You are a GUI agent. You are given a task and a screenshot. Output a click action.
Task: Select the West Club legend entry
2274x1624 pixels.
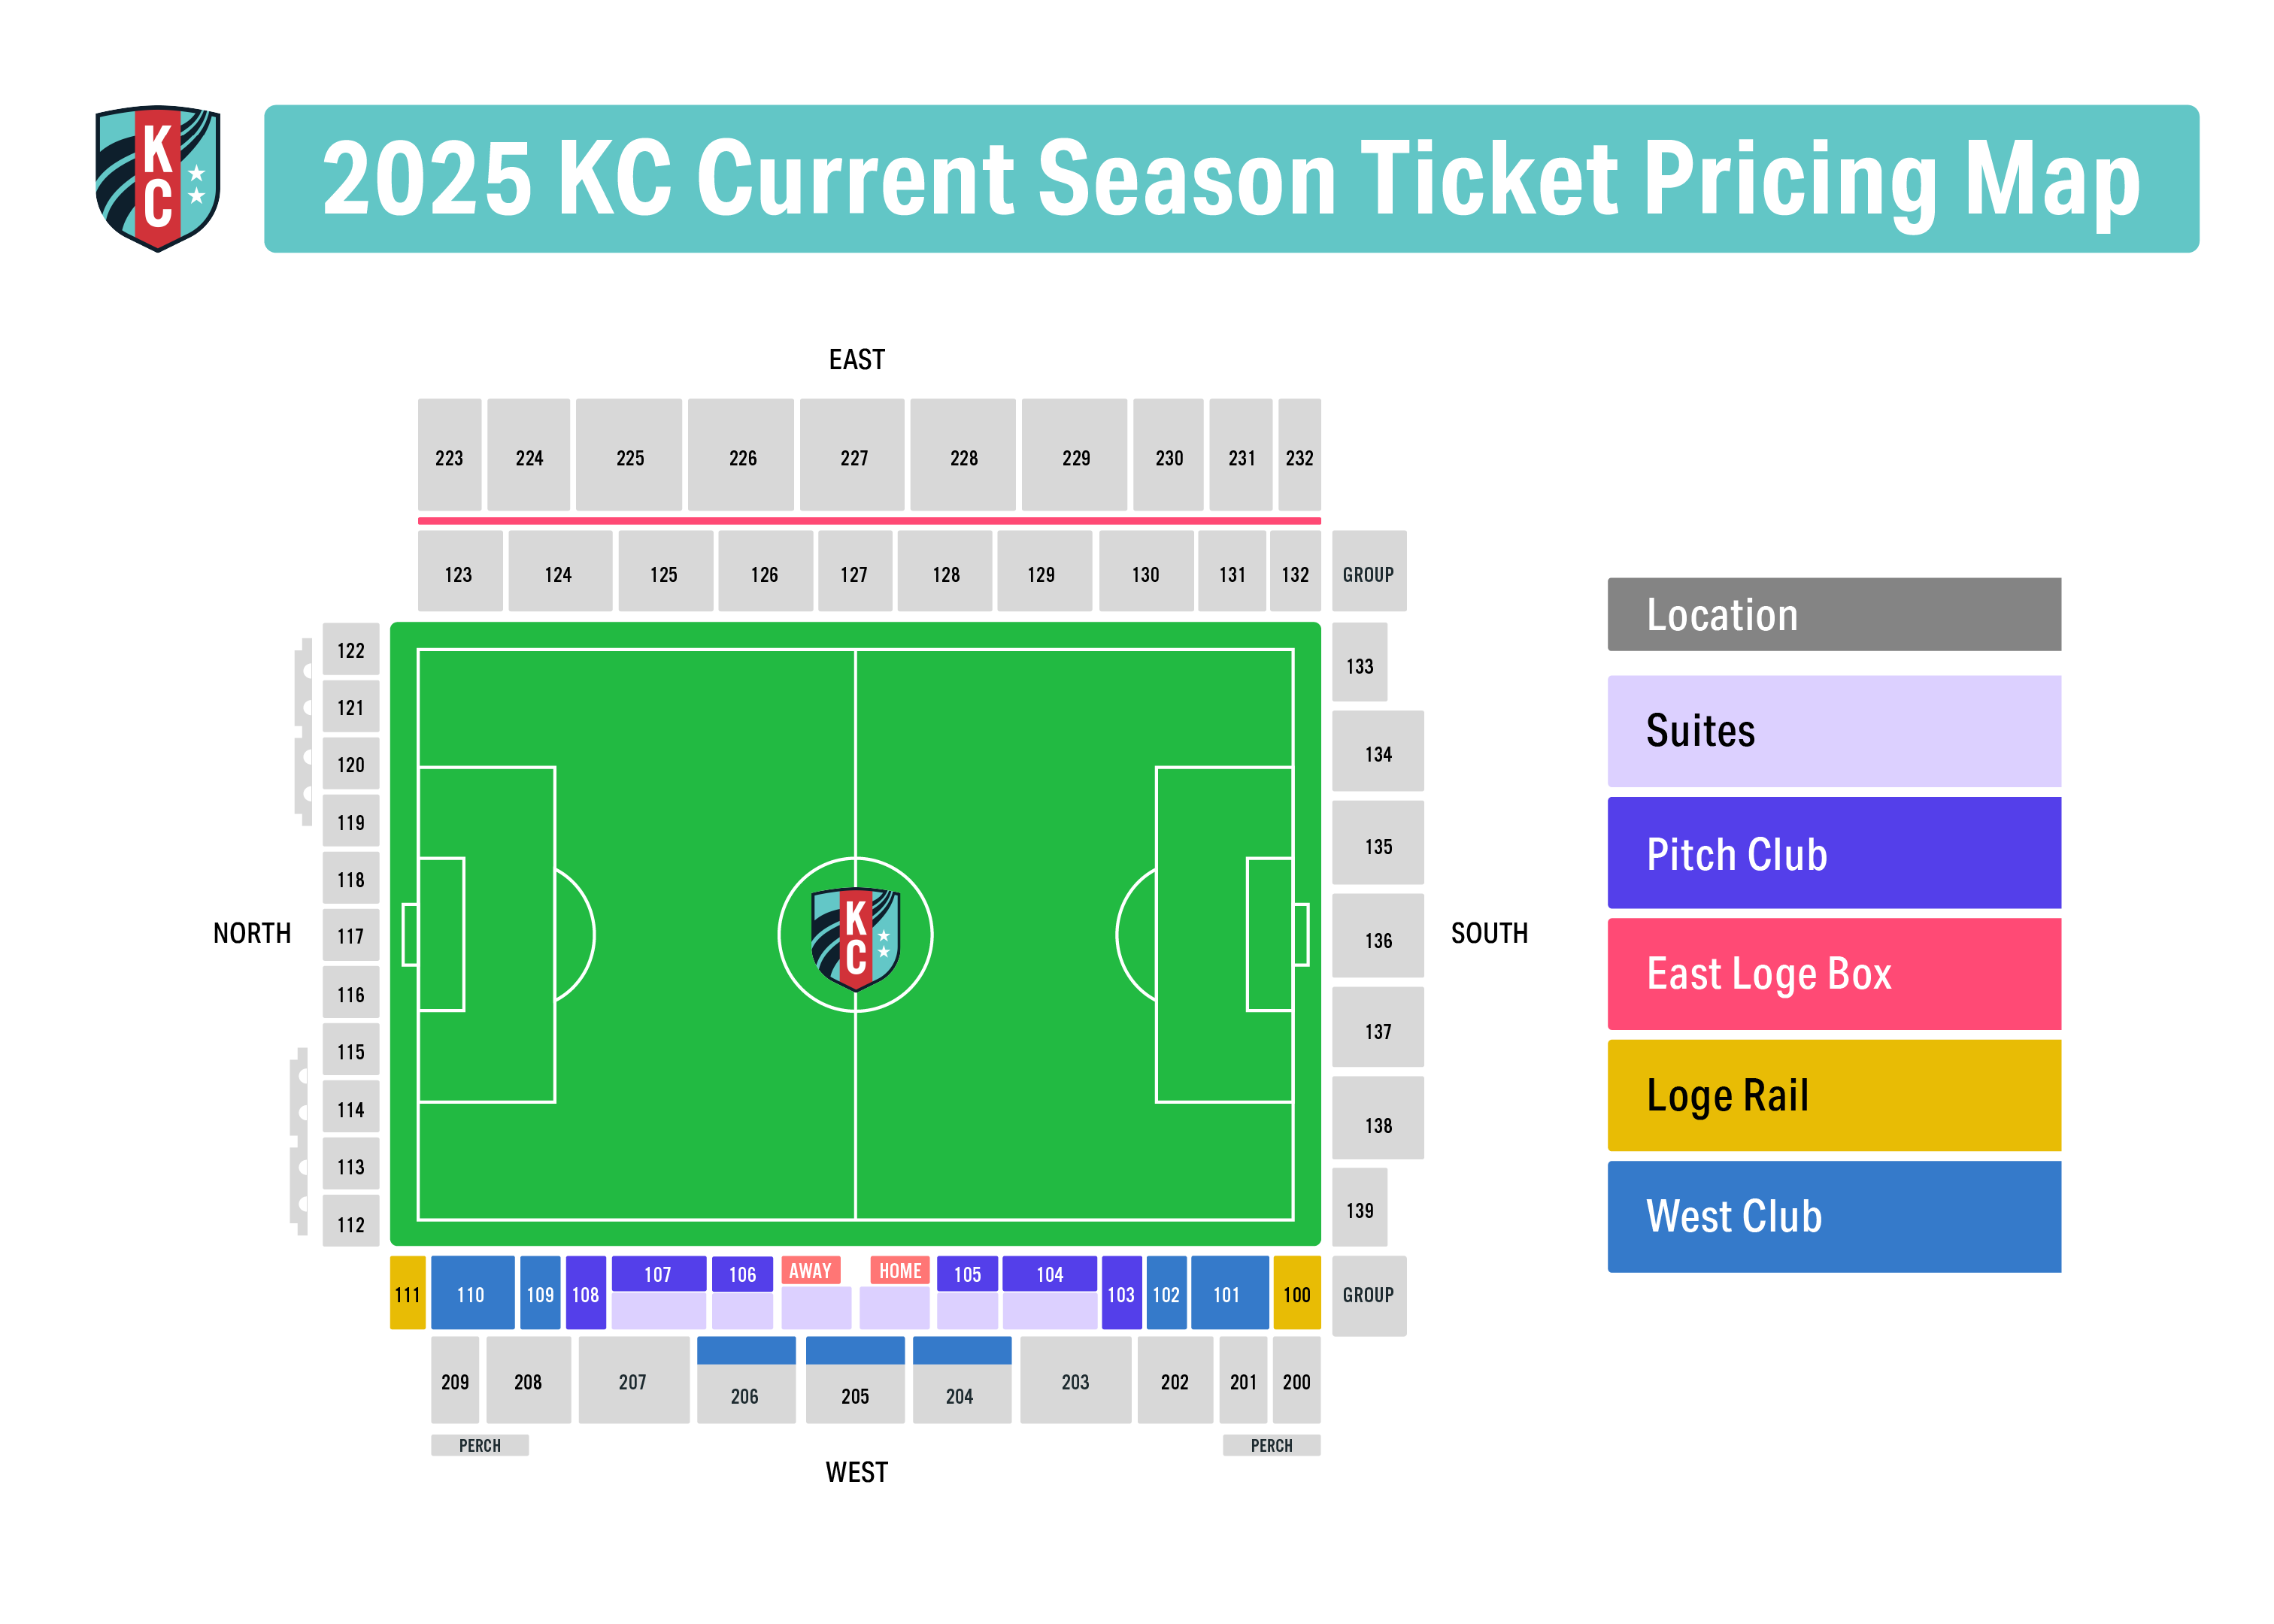pyautogui.click(x=1833, y=1216)
